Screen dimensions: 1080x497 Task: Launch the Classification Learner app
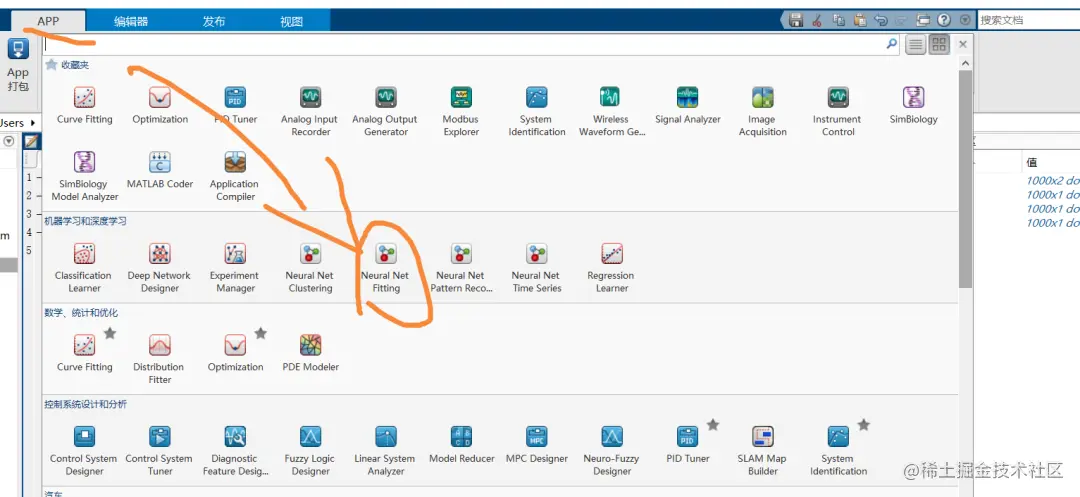pos(84,268)
